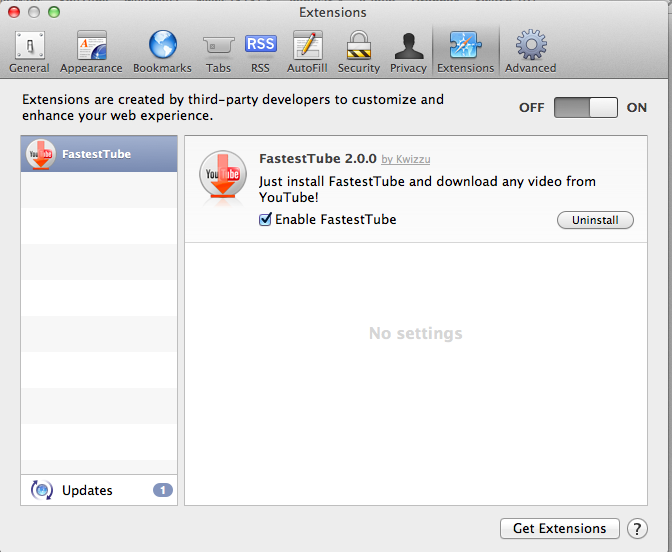This screenshot has height=552, width=672.
Task: Click the OFF label beside the switch
Action: pos(531,107)
